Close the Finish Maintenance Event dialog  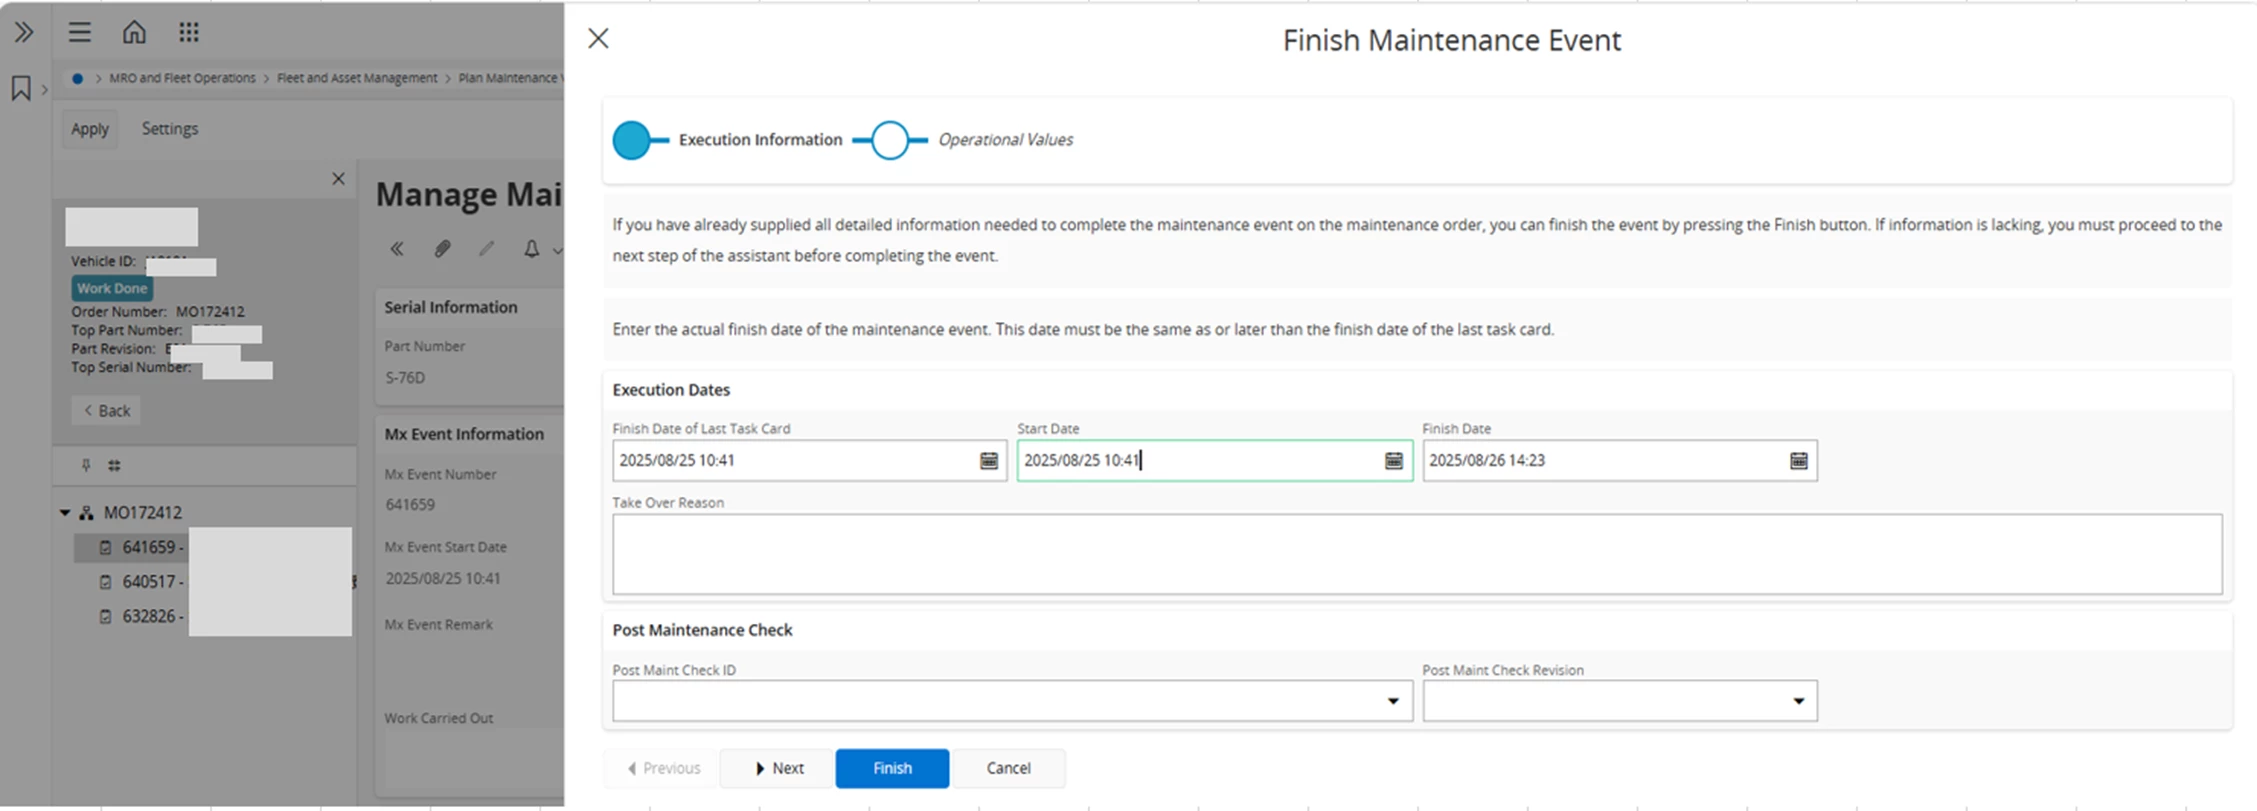coord(598,39)
